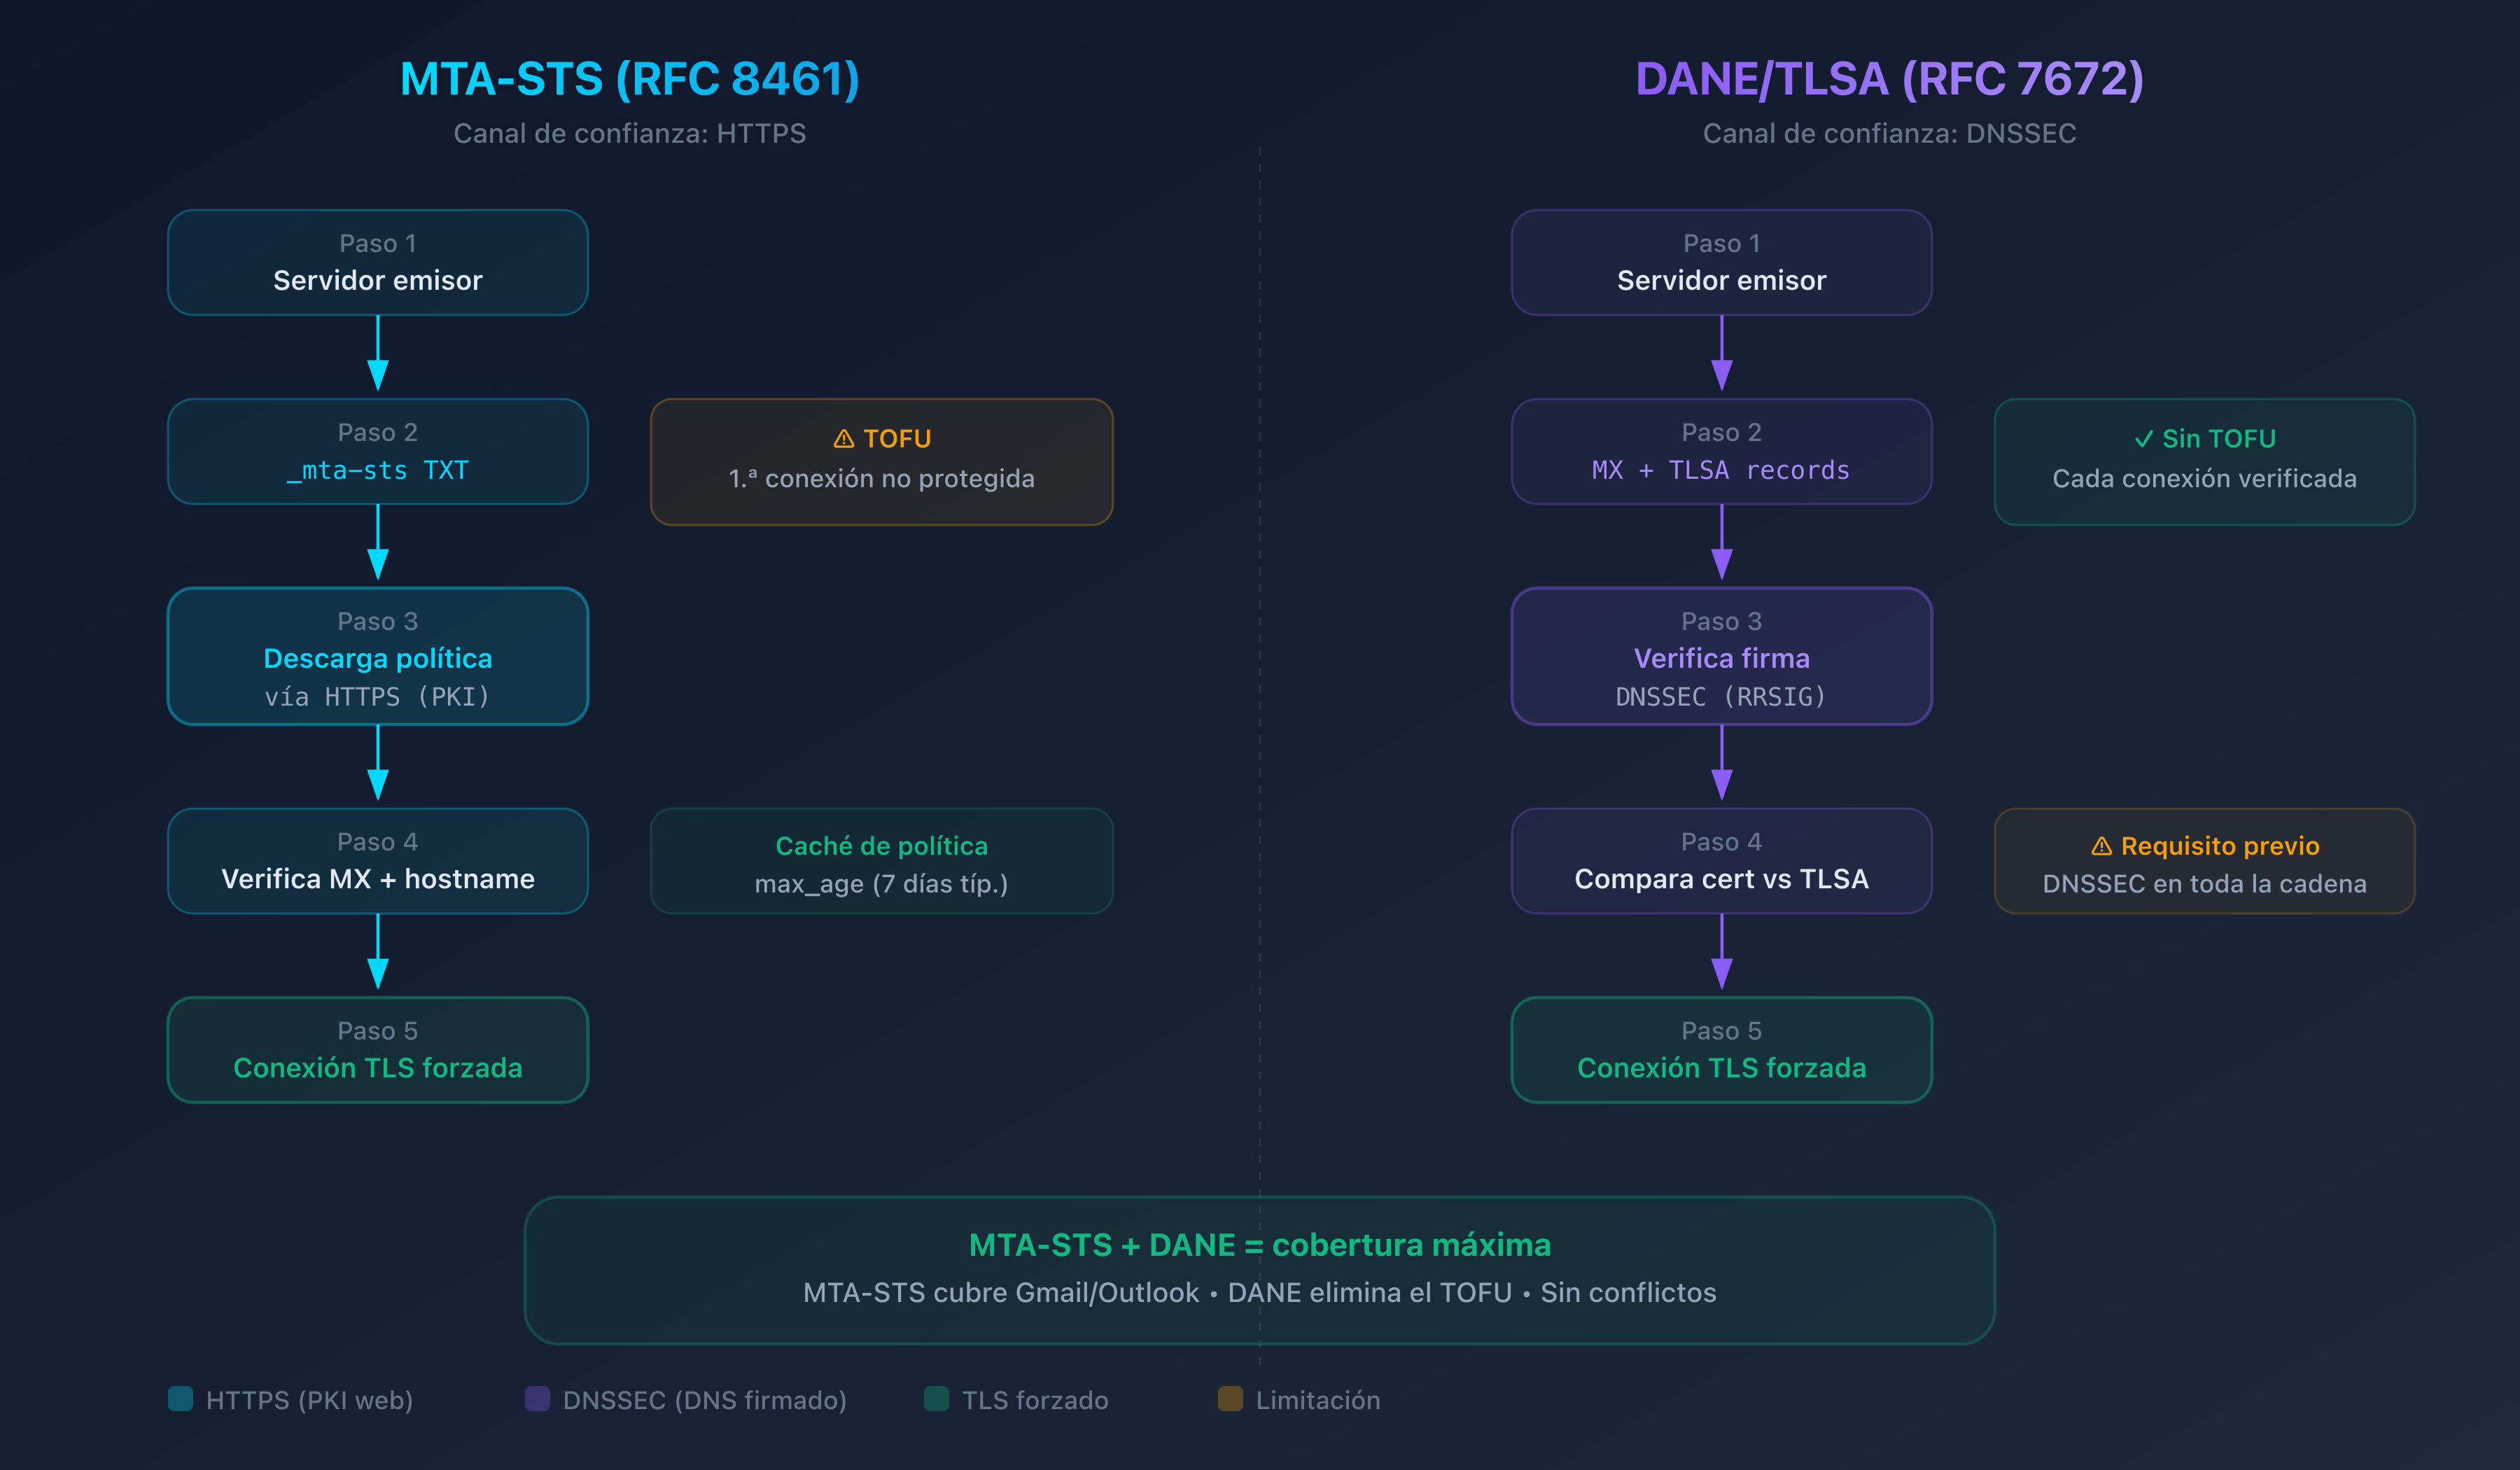Switch to the MTA-STS (RFC 8461) section header
Image resolution: width=2520 pixels, height=1470 pixels.
click(x=630, y=78)
